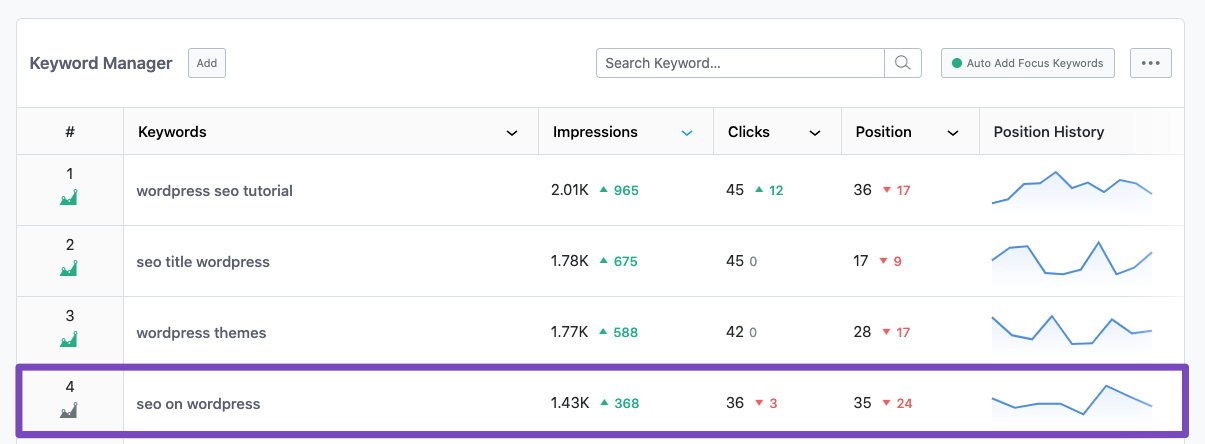Image resolution: width=1205 pixels, height=444 pixels.
Task: Click the green chart icon in row 3
Action: coord(69,341)
